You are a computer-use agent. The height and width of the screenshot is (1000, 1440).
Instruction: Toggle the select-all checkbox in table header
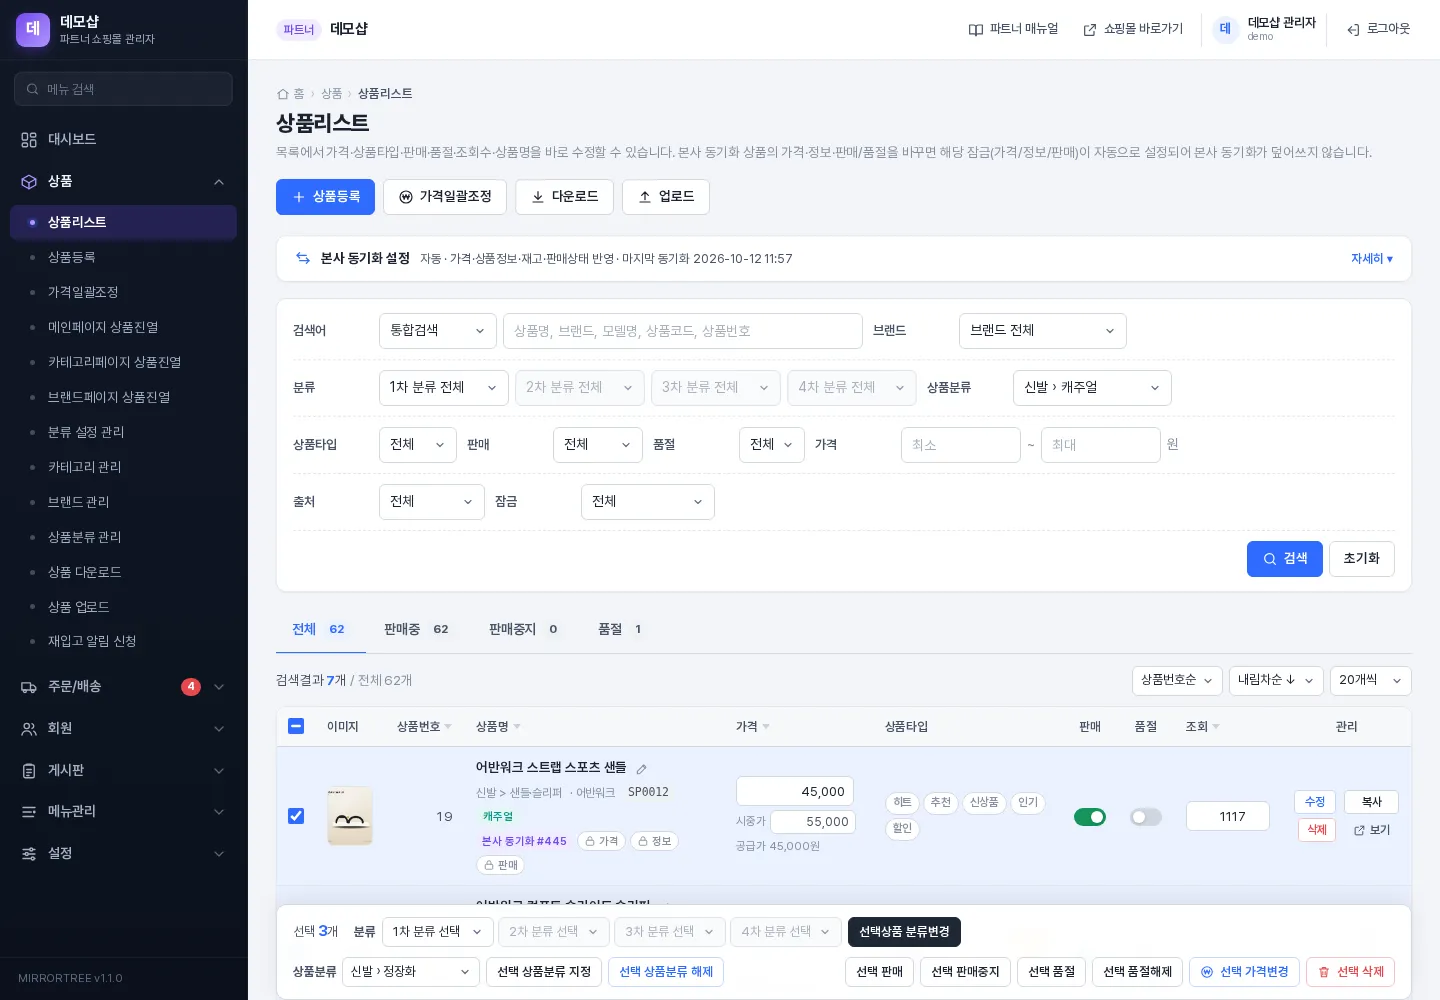pyautogui.click(x=296, y=726)
